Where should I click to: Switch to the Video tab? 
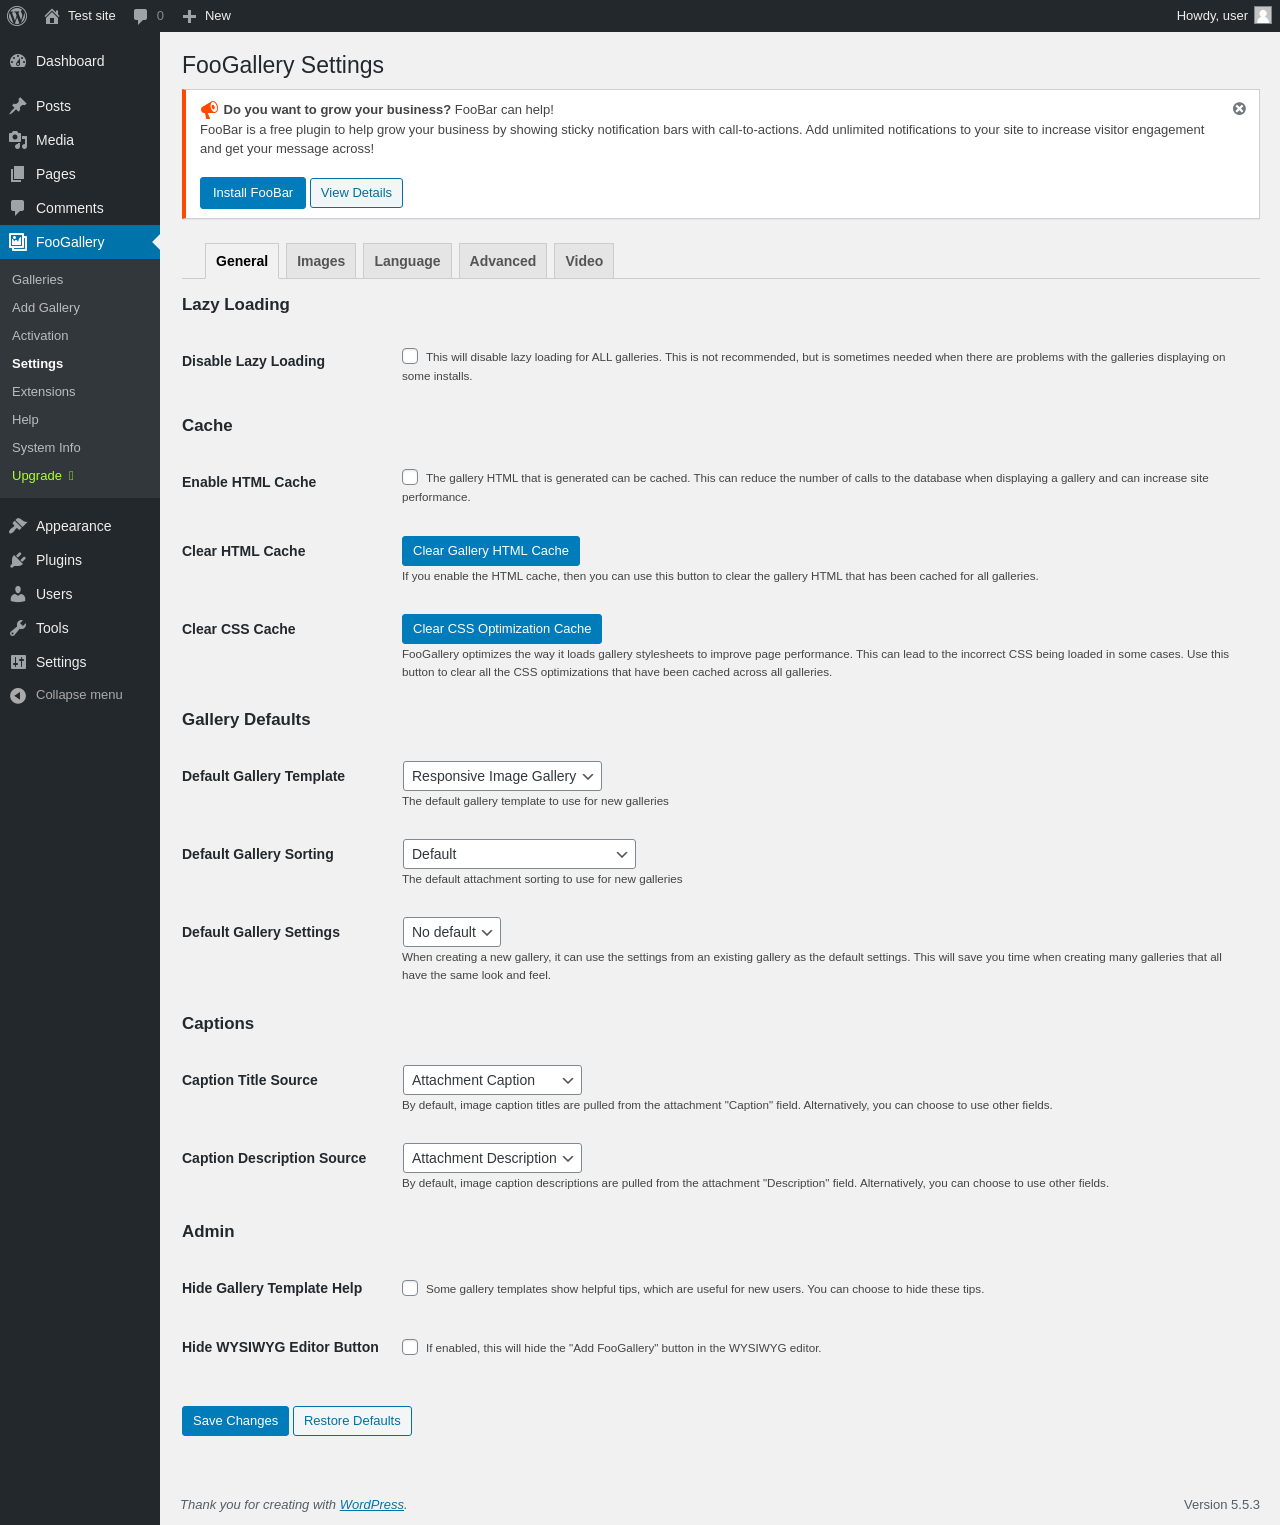point(584,261)
